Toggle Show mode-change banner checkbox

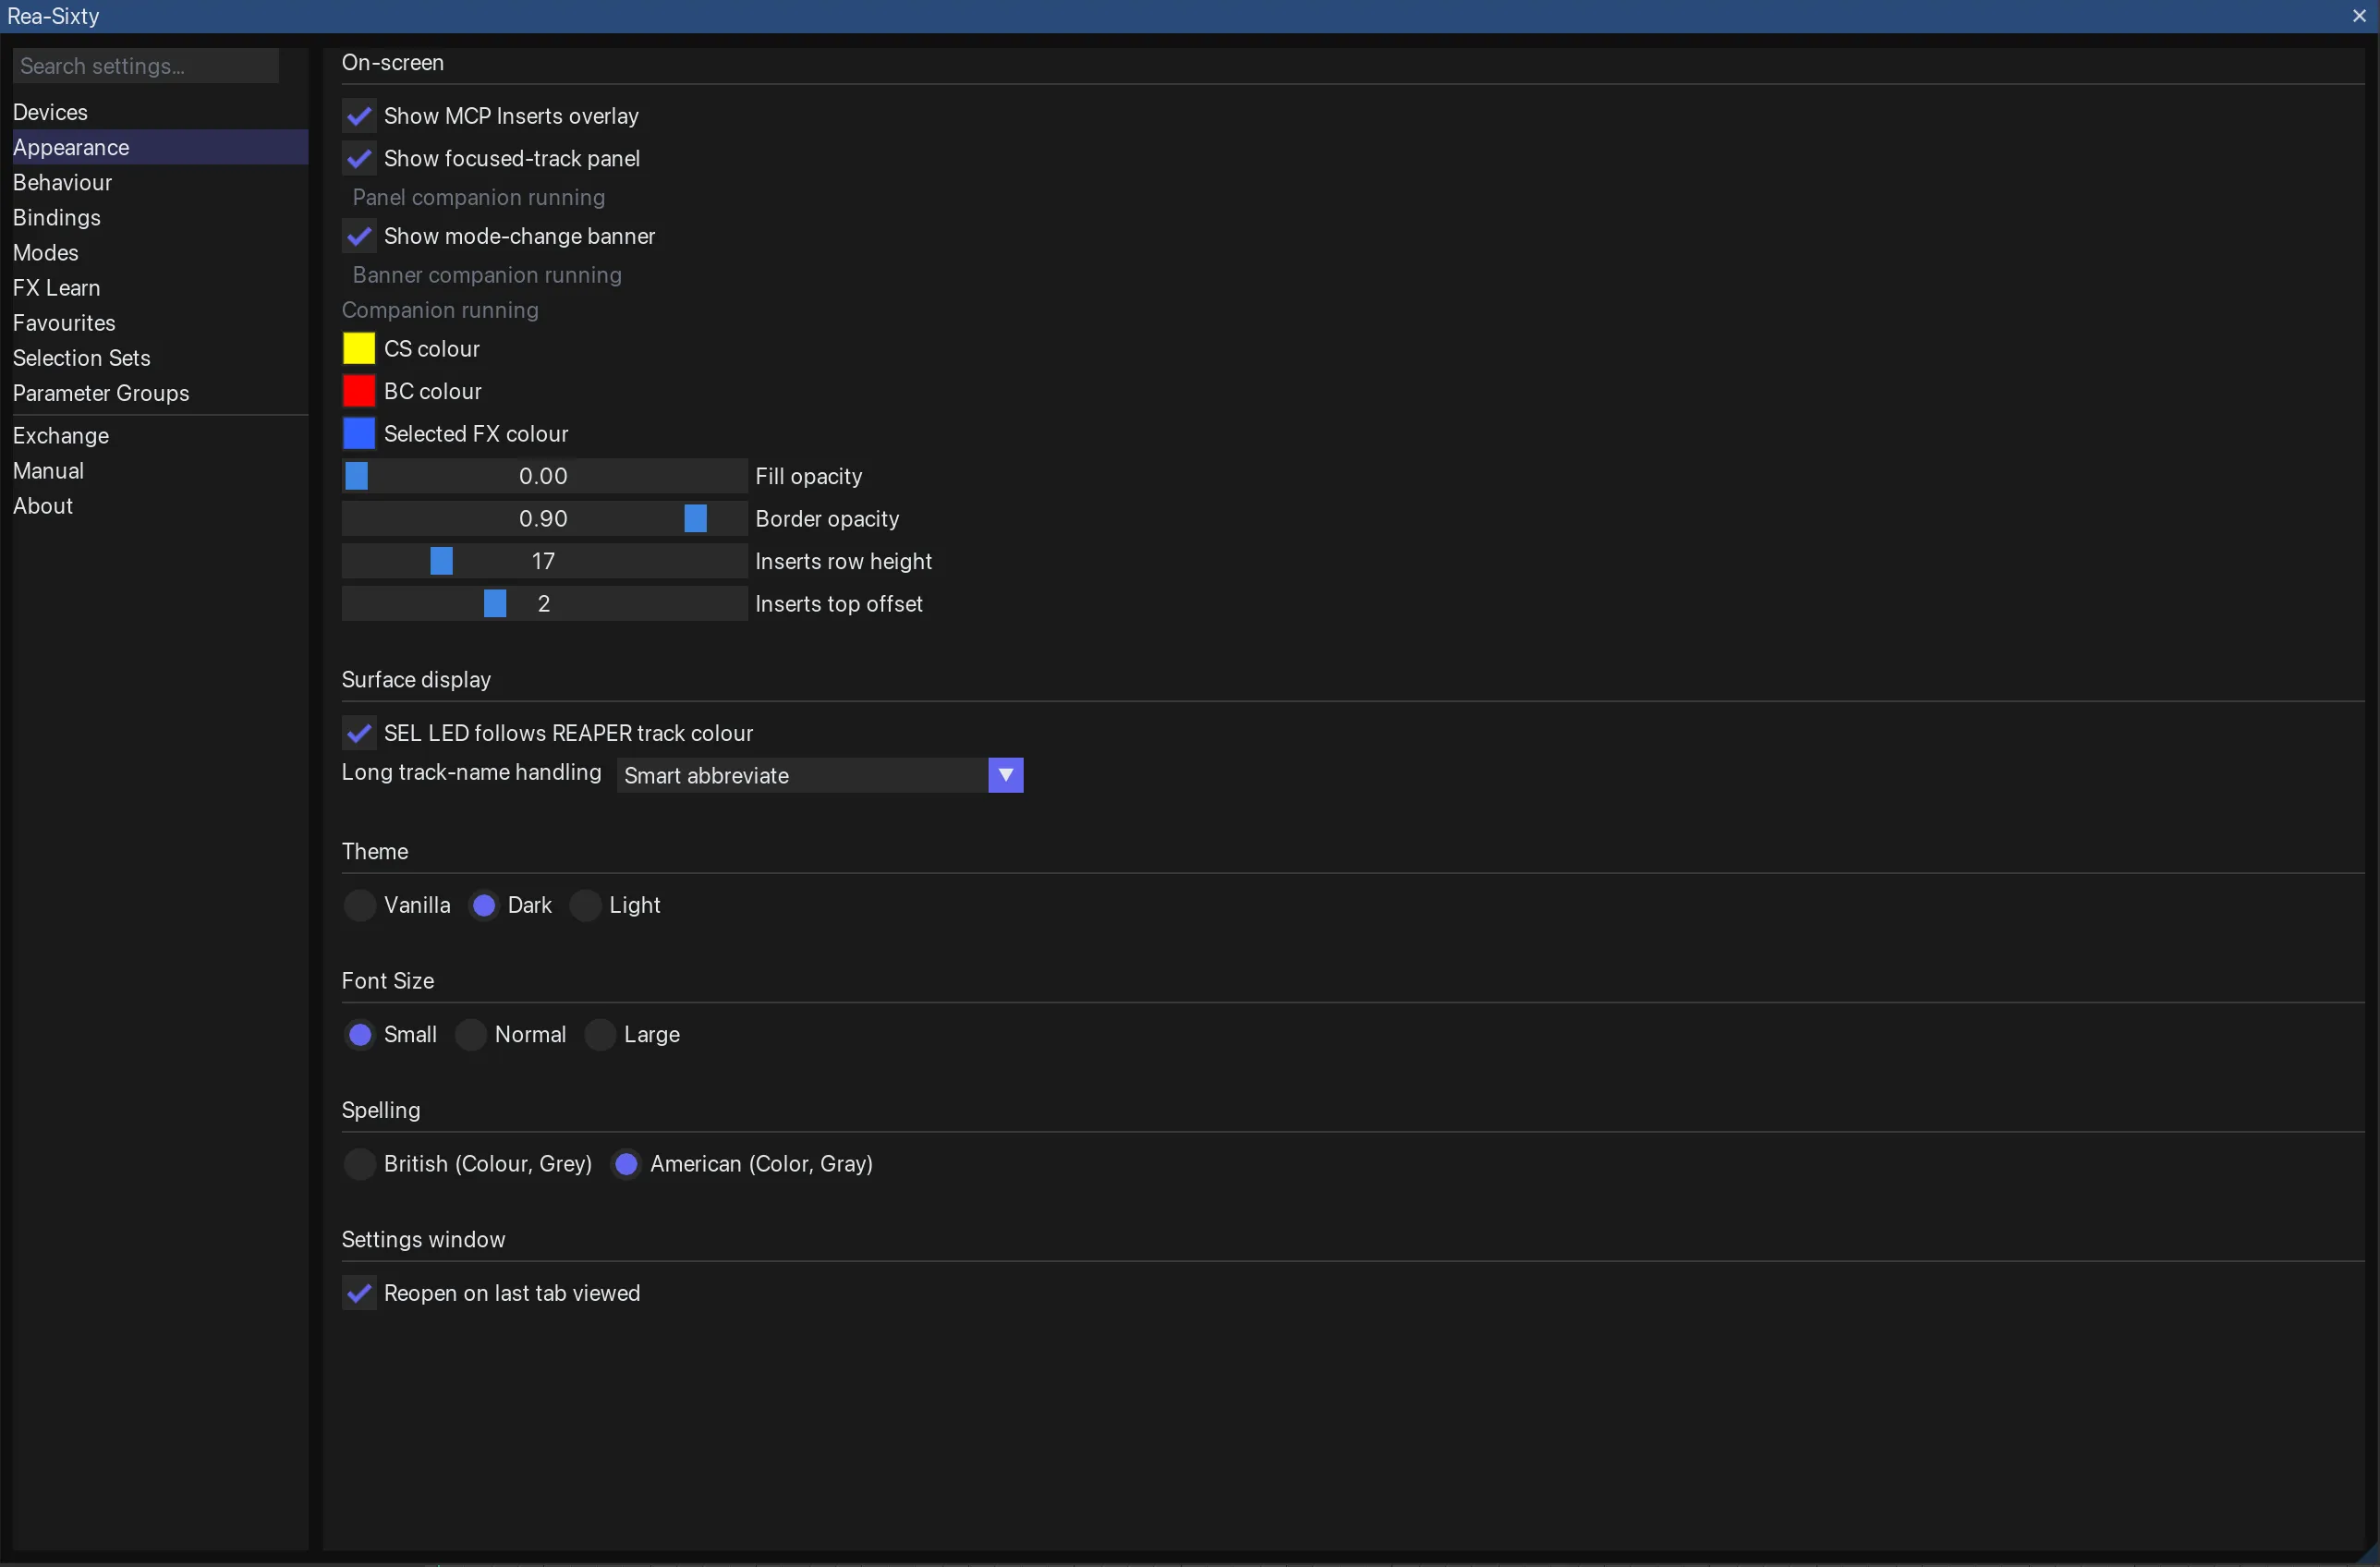pos(359,236)
